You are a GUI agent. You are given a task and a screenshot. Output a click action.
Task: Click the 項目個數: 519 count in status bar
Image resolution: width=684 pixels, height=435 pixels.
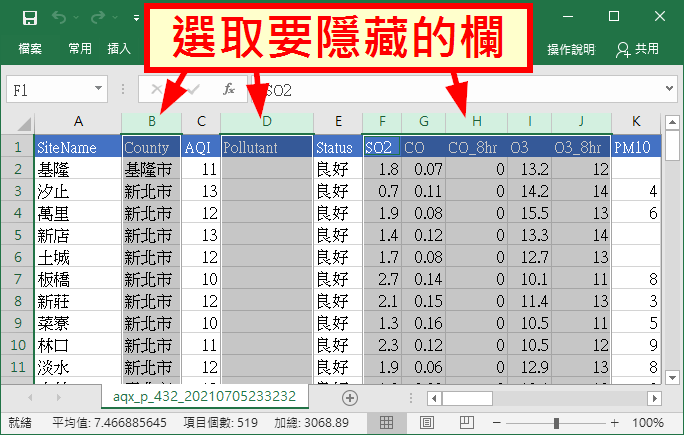point(220,422)
